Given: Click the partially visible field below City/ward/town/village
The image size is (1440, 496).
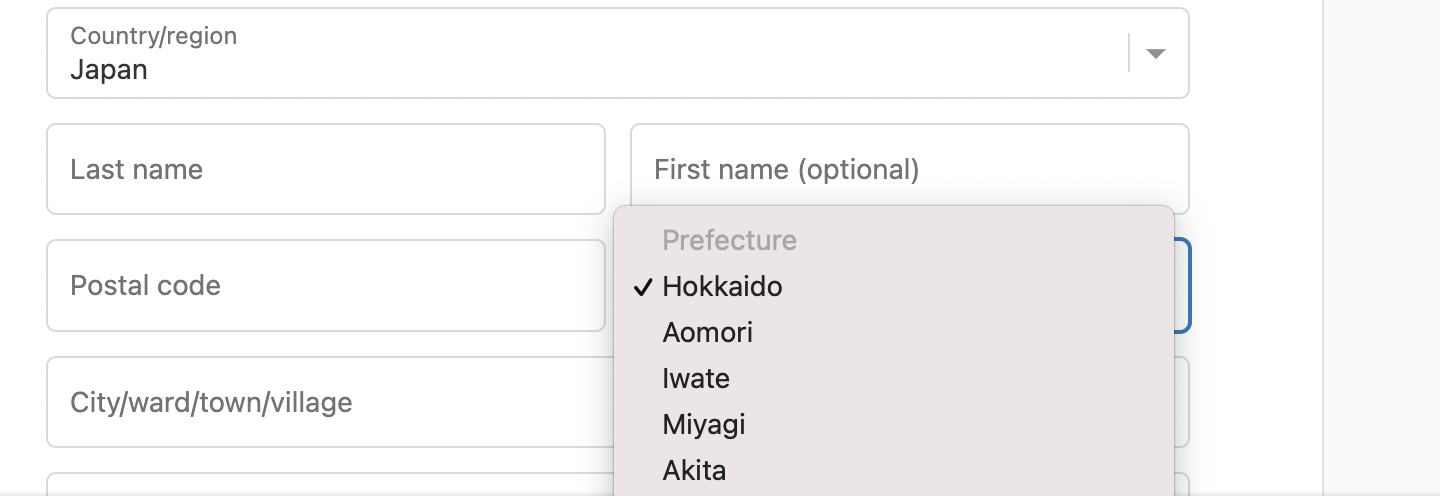Looking at the screenshot, I should (325, 484).
